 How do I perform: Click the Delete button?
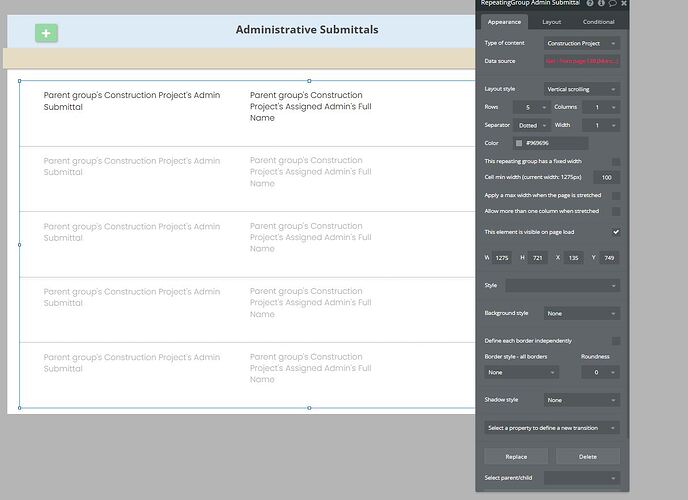(x=588, y=457)
